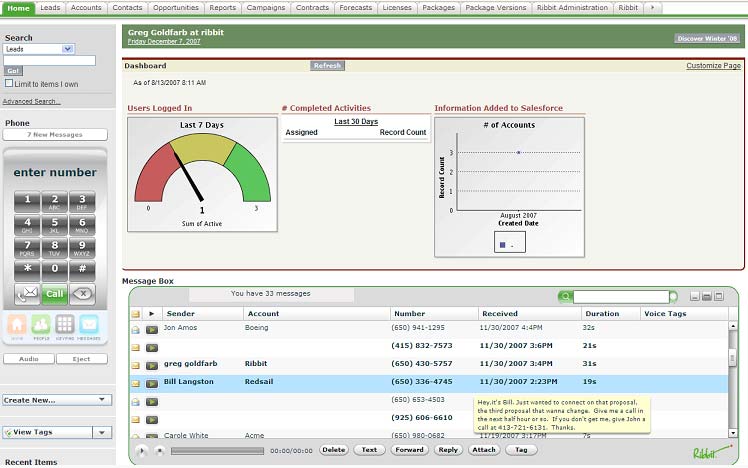
Task: Open the Customize Page link
Action: (713, 65)
